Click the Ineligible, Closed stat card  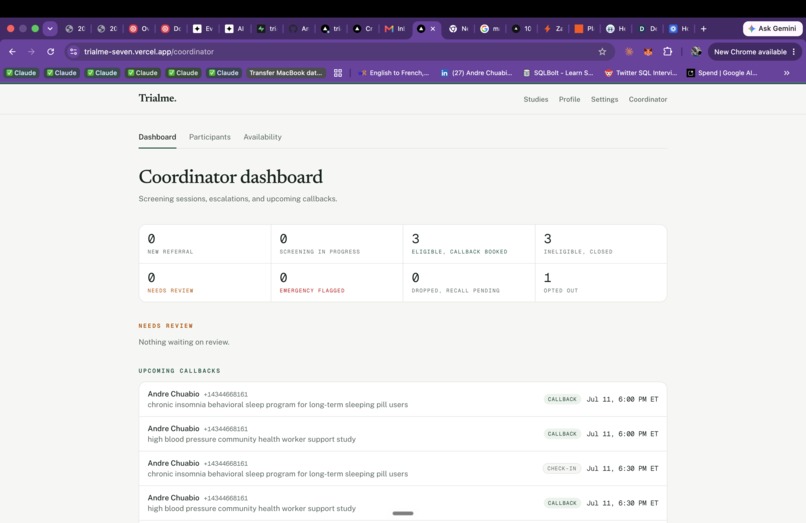click(x=601, y=244)
